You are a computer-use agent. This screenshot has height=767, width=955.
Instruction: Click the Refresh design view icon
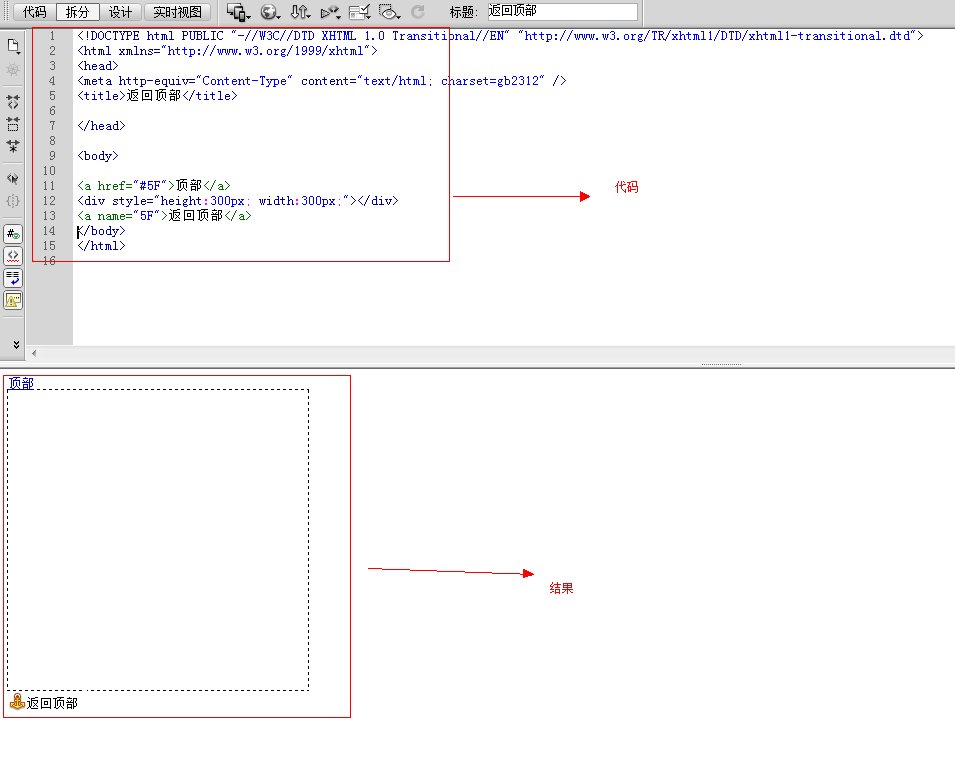tap(418, 12)
